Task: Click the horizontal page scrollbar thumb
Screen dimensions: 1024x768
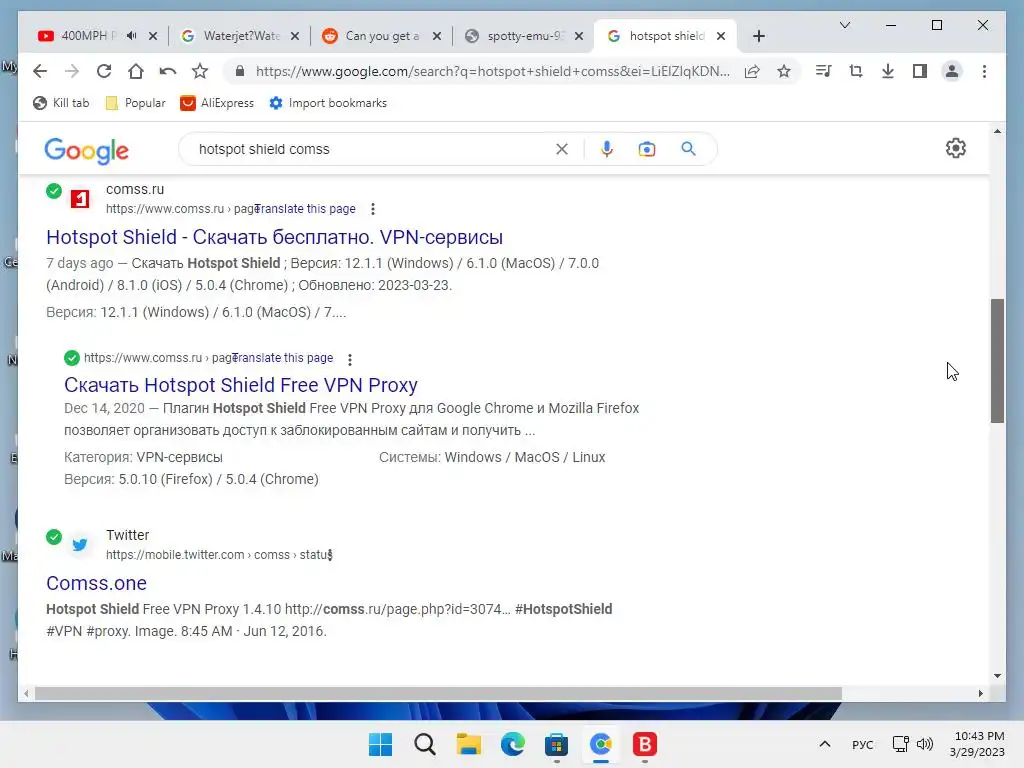Action: point(438,694)
